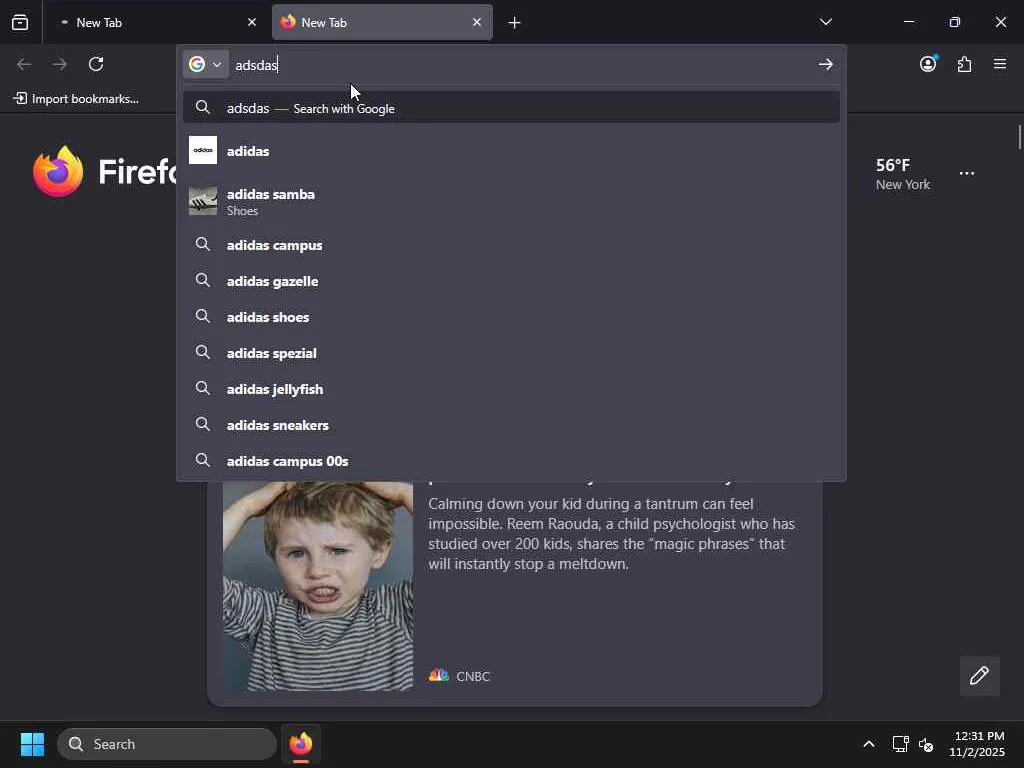
Task: Click the Firefox logo on new tab page
Action: click(x=58, y=172)
